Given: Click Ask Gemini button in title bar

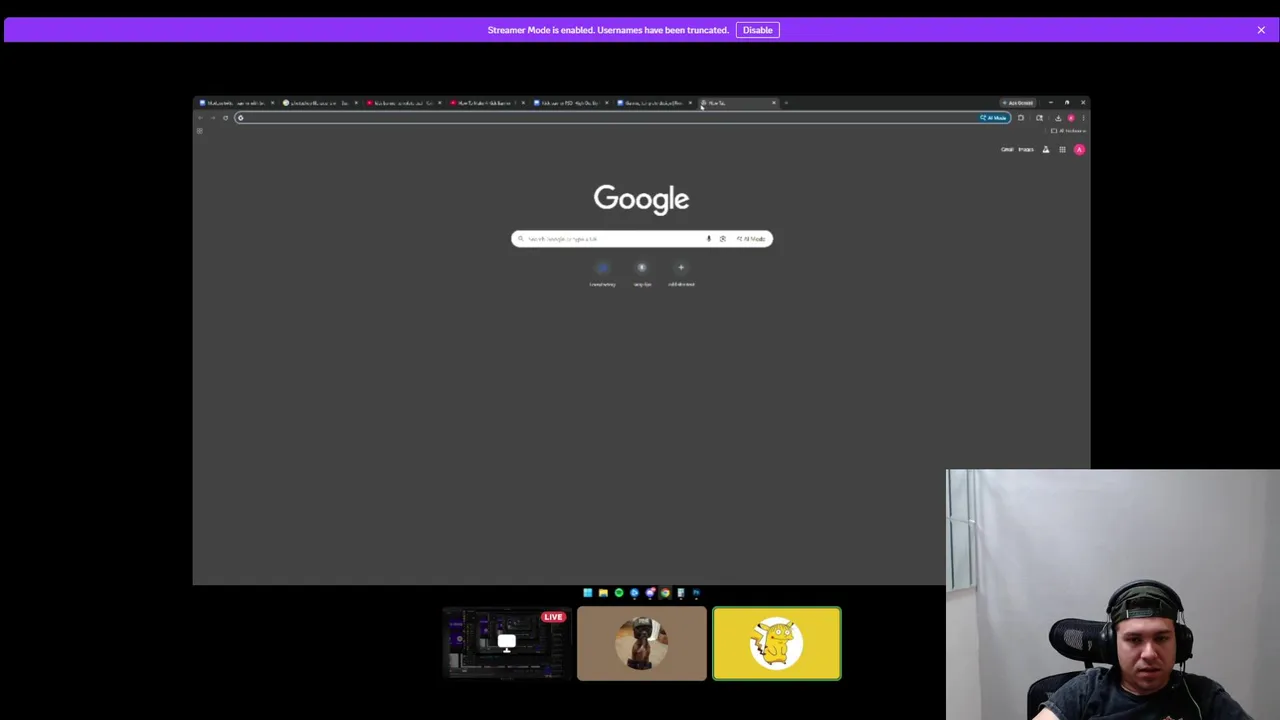Looking at the screenshot, I should click(1018, 103).
